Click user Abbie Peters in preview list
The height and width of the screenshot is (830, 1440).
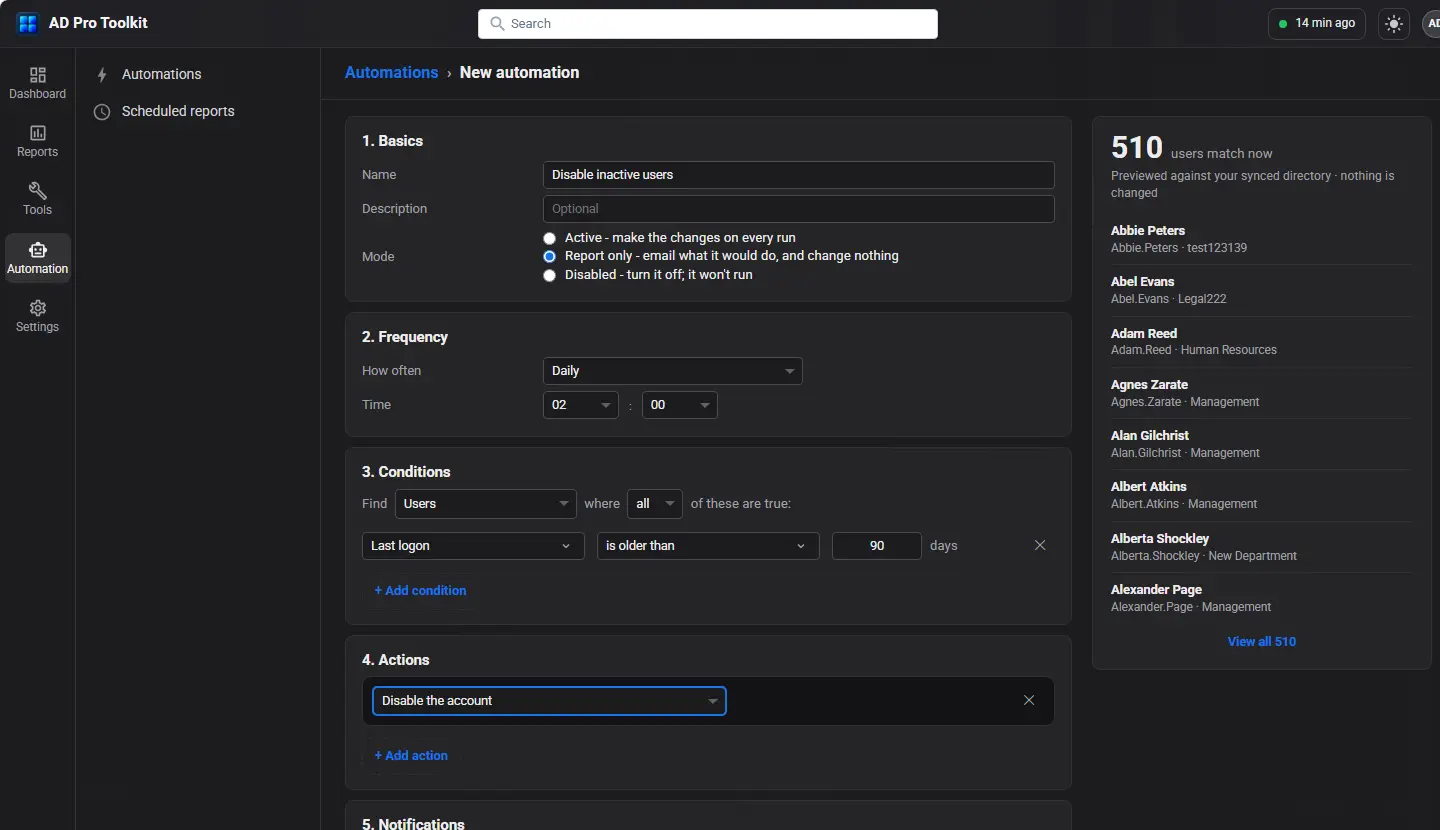pyautogui.click(x=1262, y=239)
